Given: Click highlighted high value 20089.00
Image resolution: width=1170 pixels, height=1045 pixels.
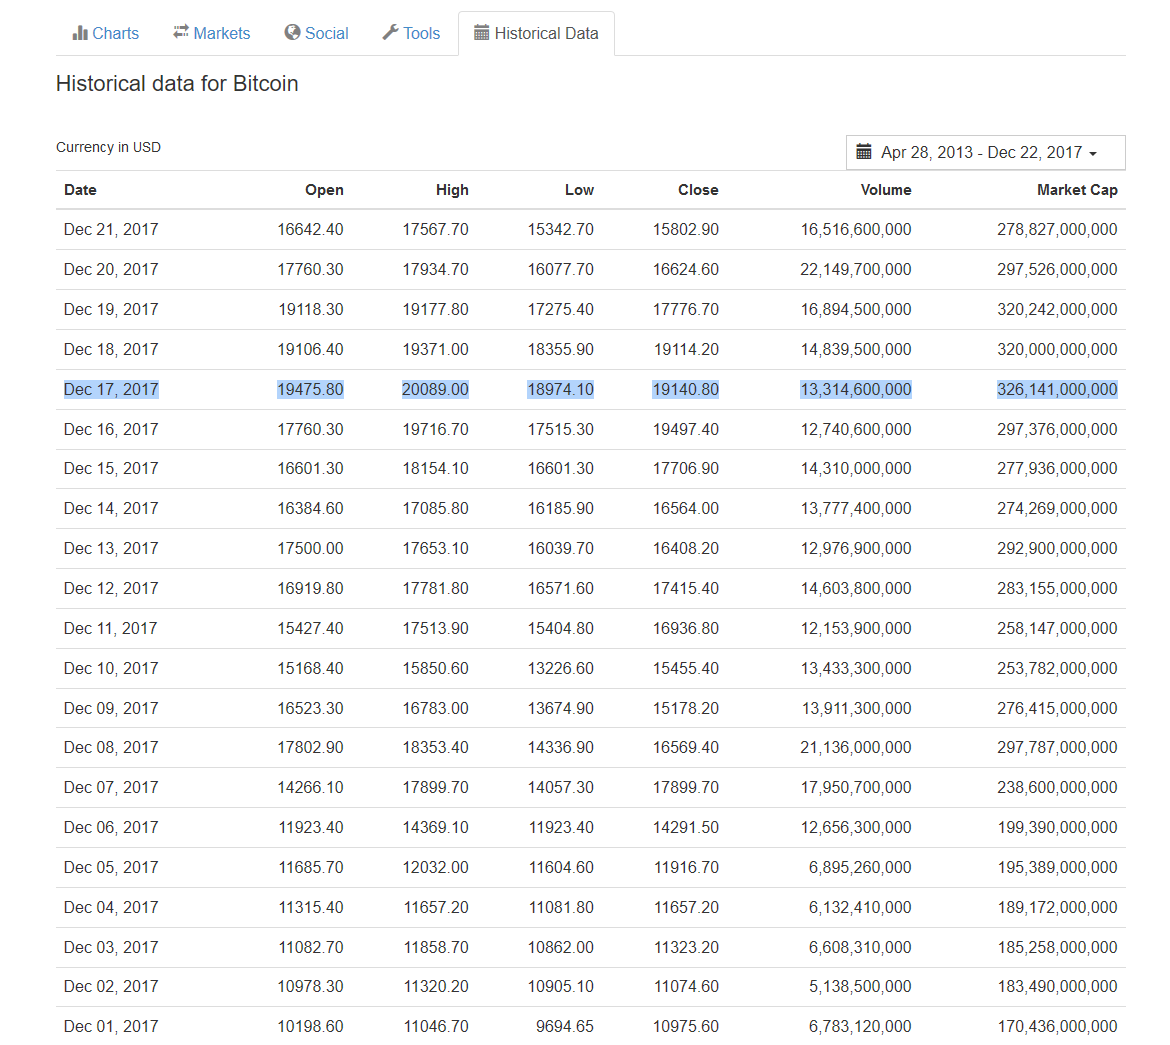Looking at the screenshot, I should pyautogui.click(x=435, y=390).
